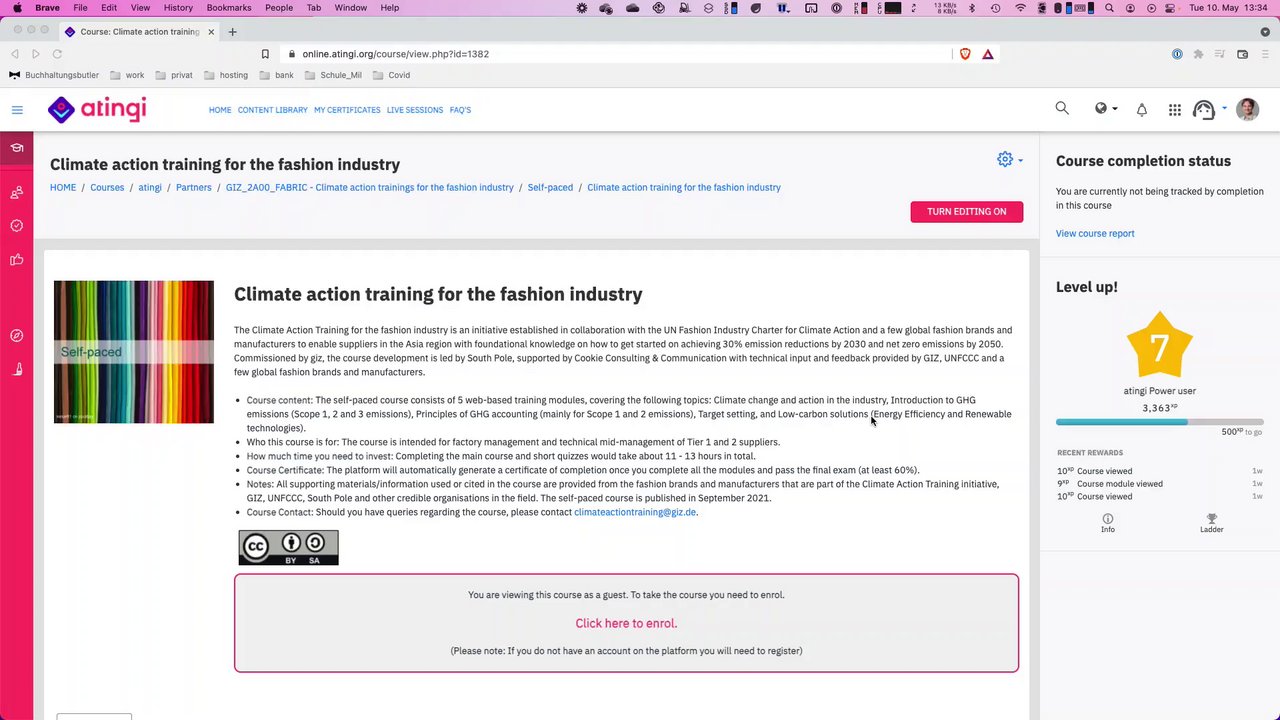Open the privat bookmarks folder
The height and width of the screenshot is (720, 1280).
pos(174,75)
